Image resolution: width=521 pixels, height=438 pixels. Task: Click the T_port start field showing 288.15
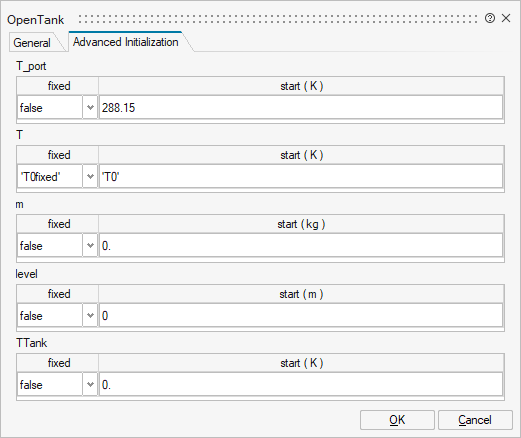coord(301,108)
